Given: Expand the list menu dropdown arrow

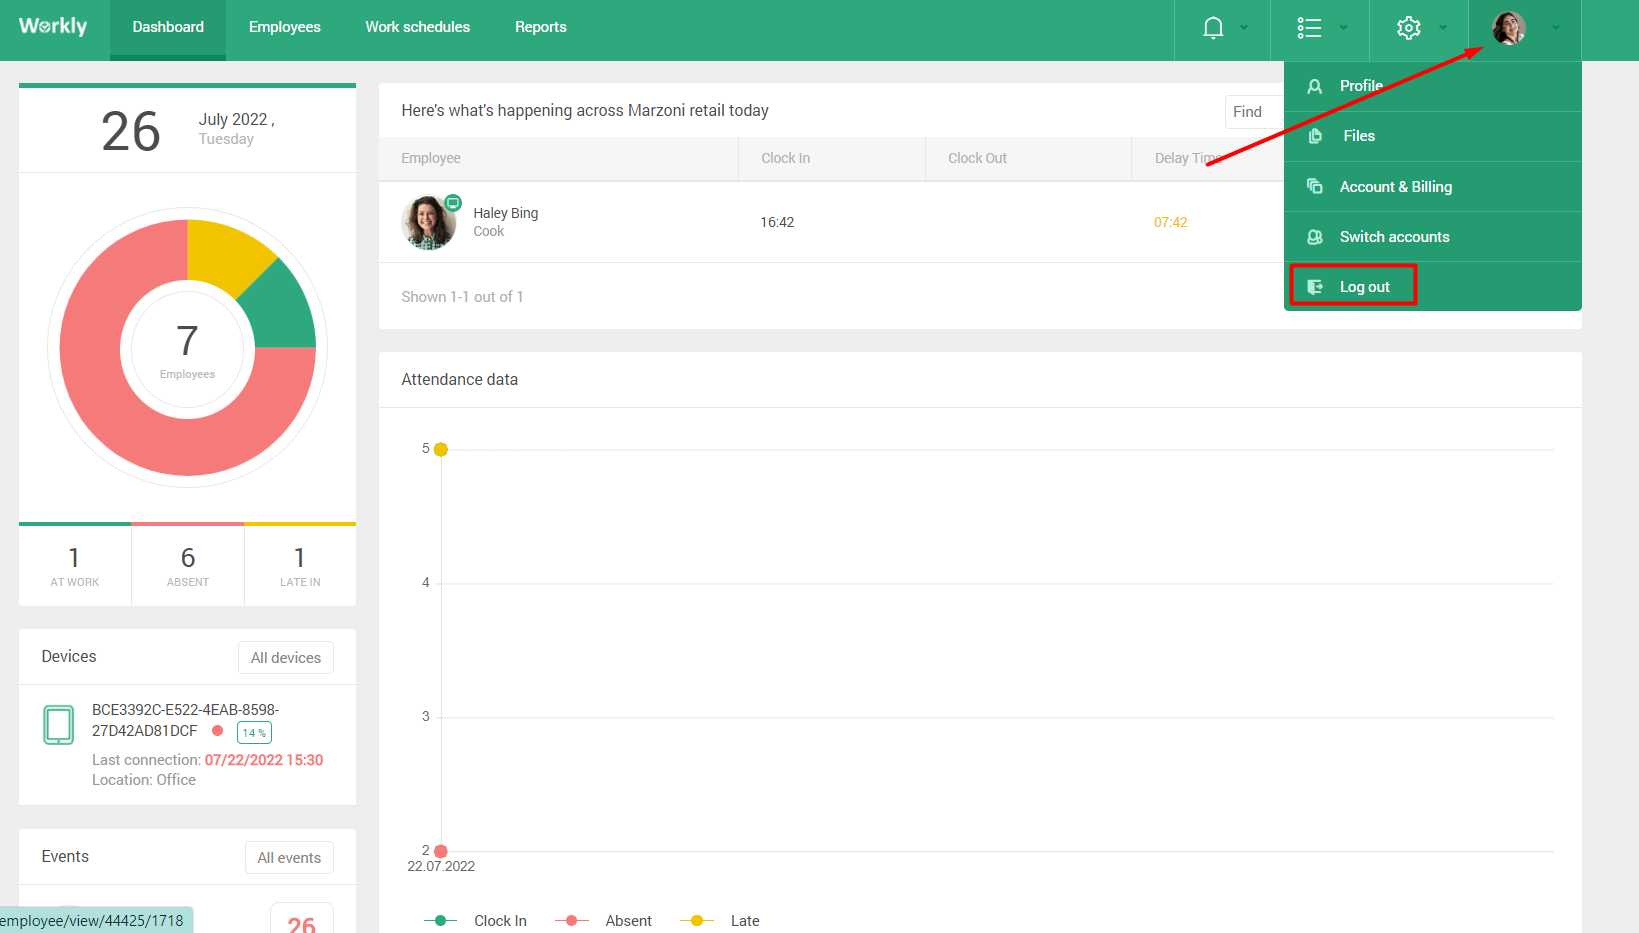Looking at the screenshot, I should tap(1343, 28).
